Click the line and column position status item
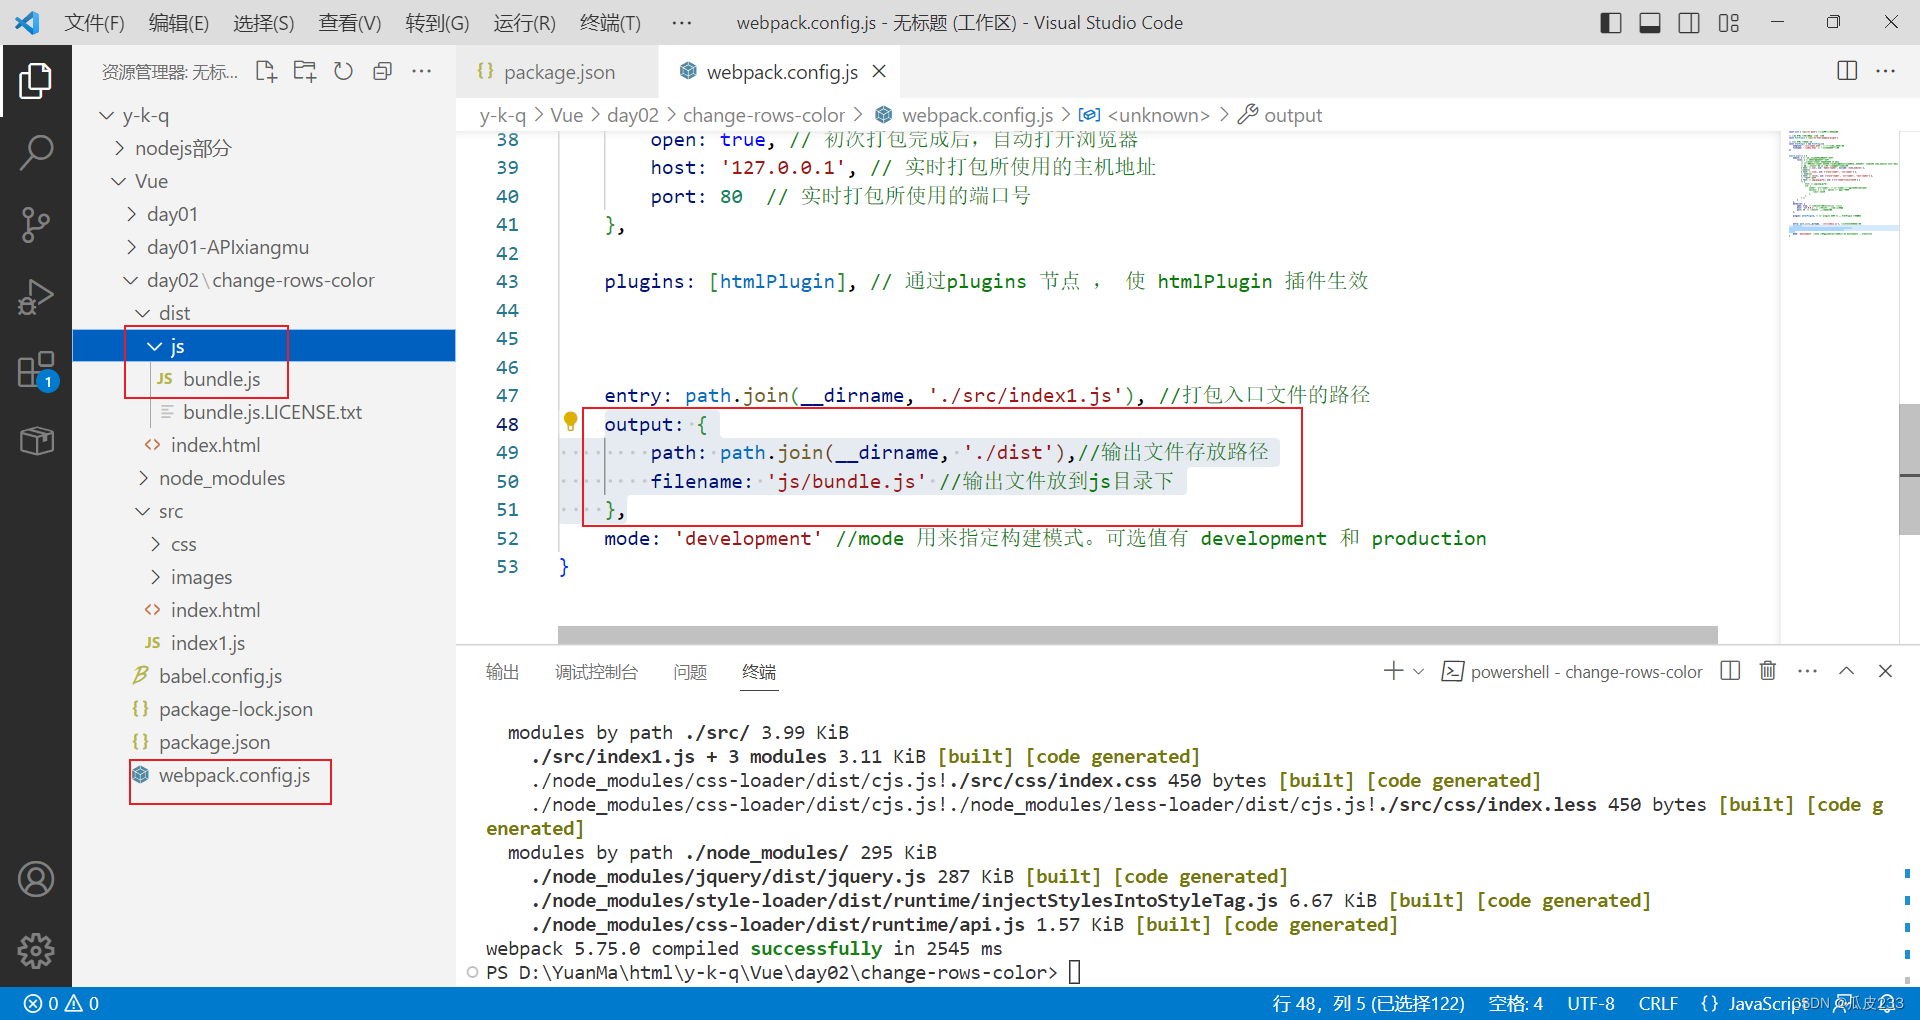 click(x=1368, y=1003)
